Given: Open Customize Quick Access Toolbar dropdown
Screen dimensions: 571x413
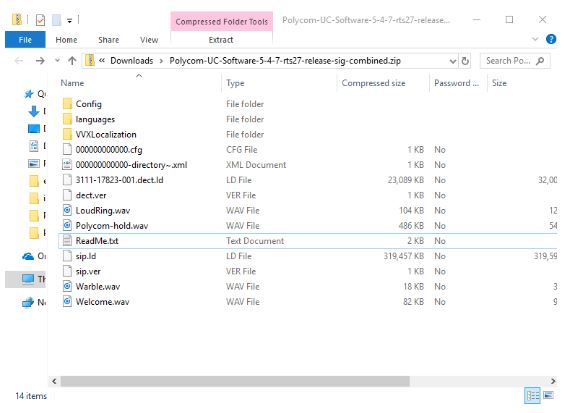Looking at the screenshot, I should (x=70, y=21).
